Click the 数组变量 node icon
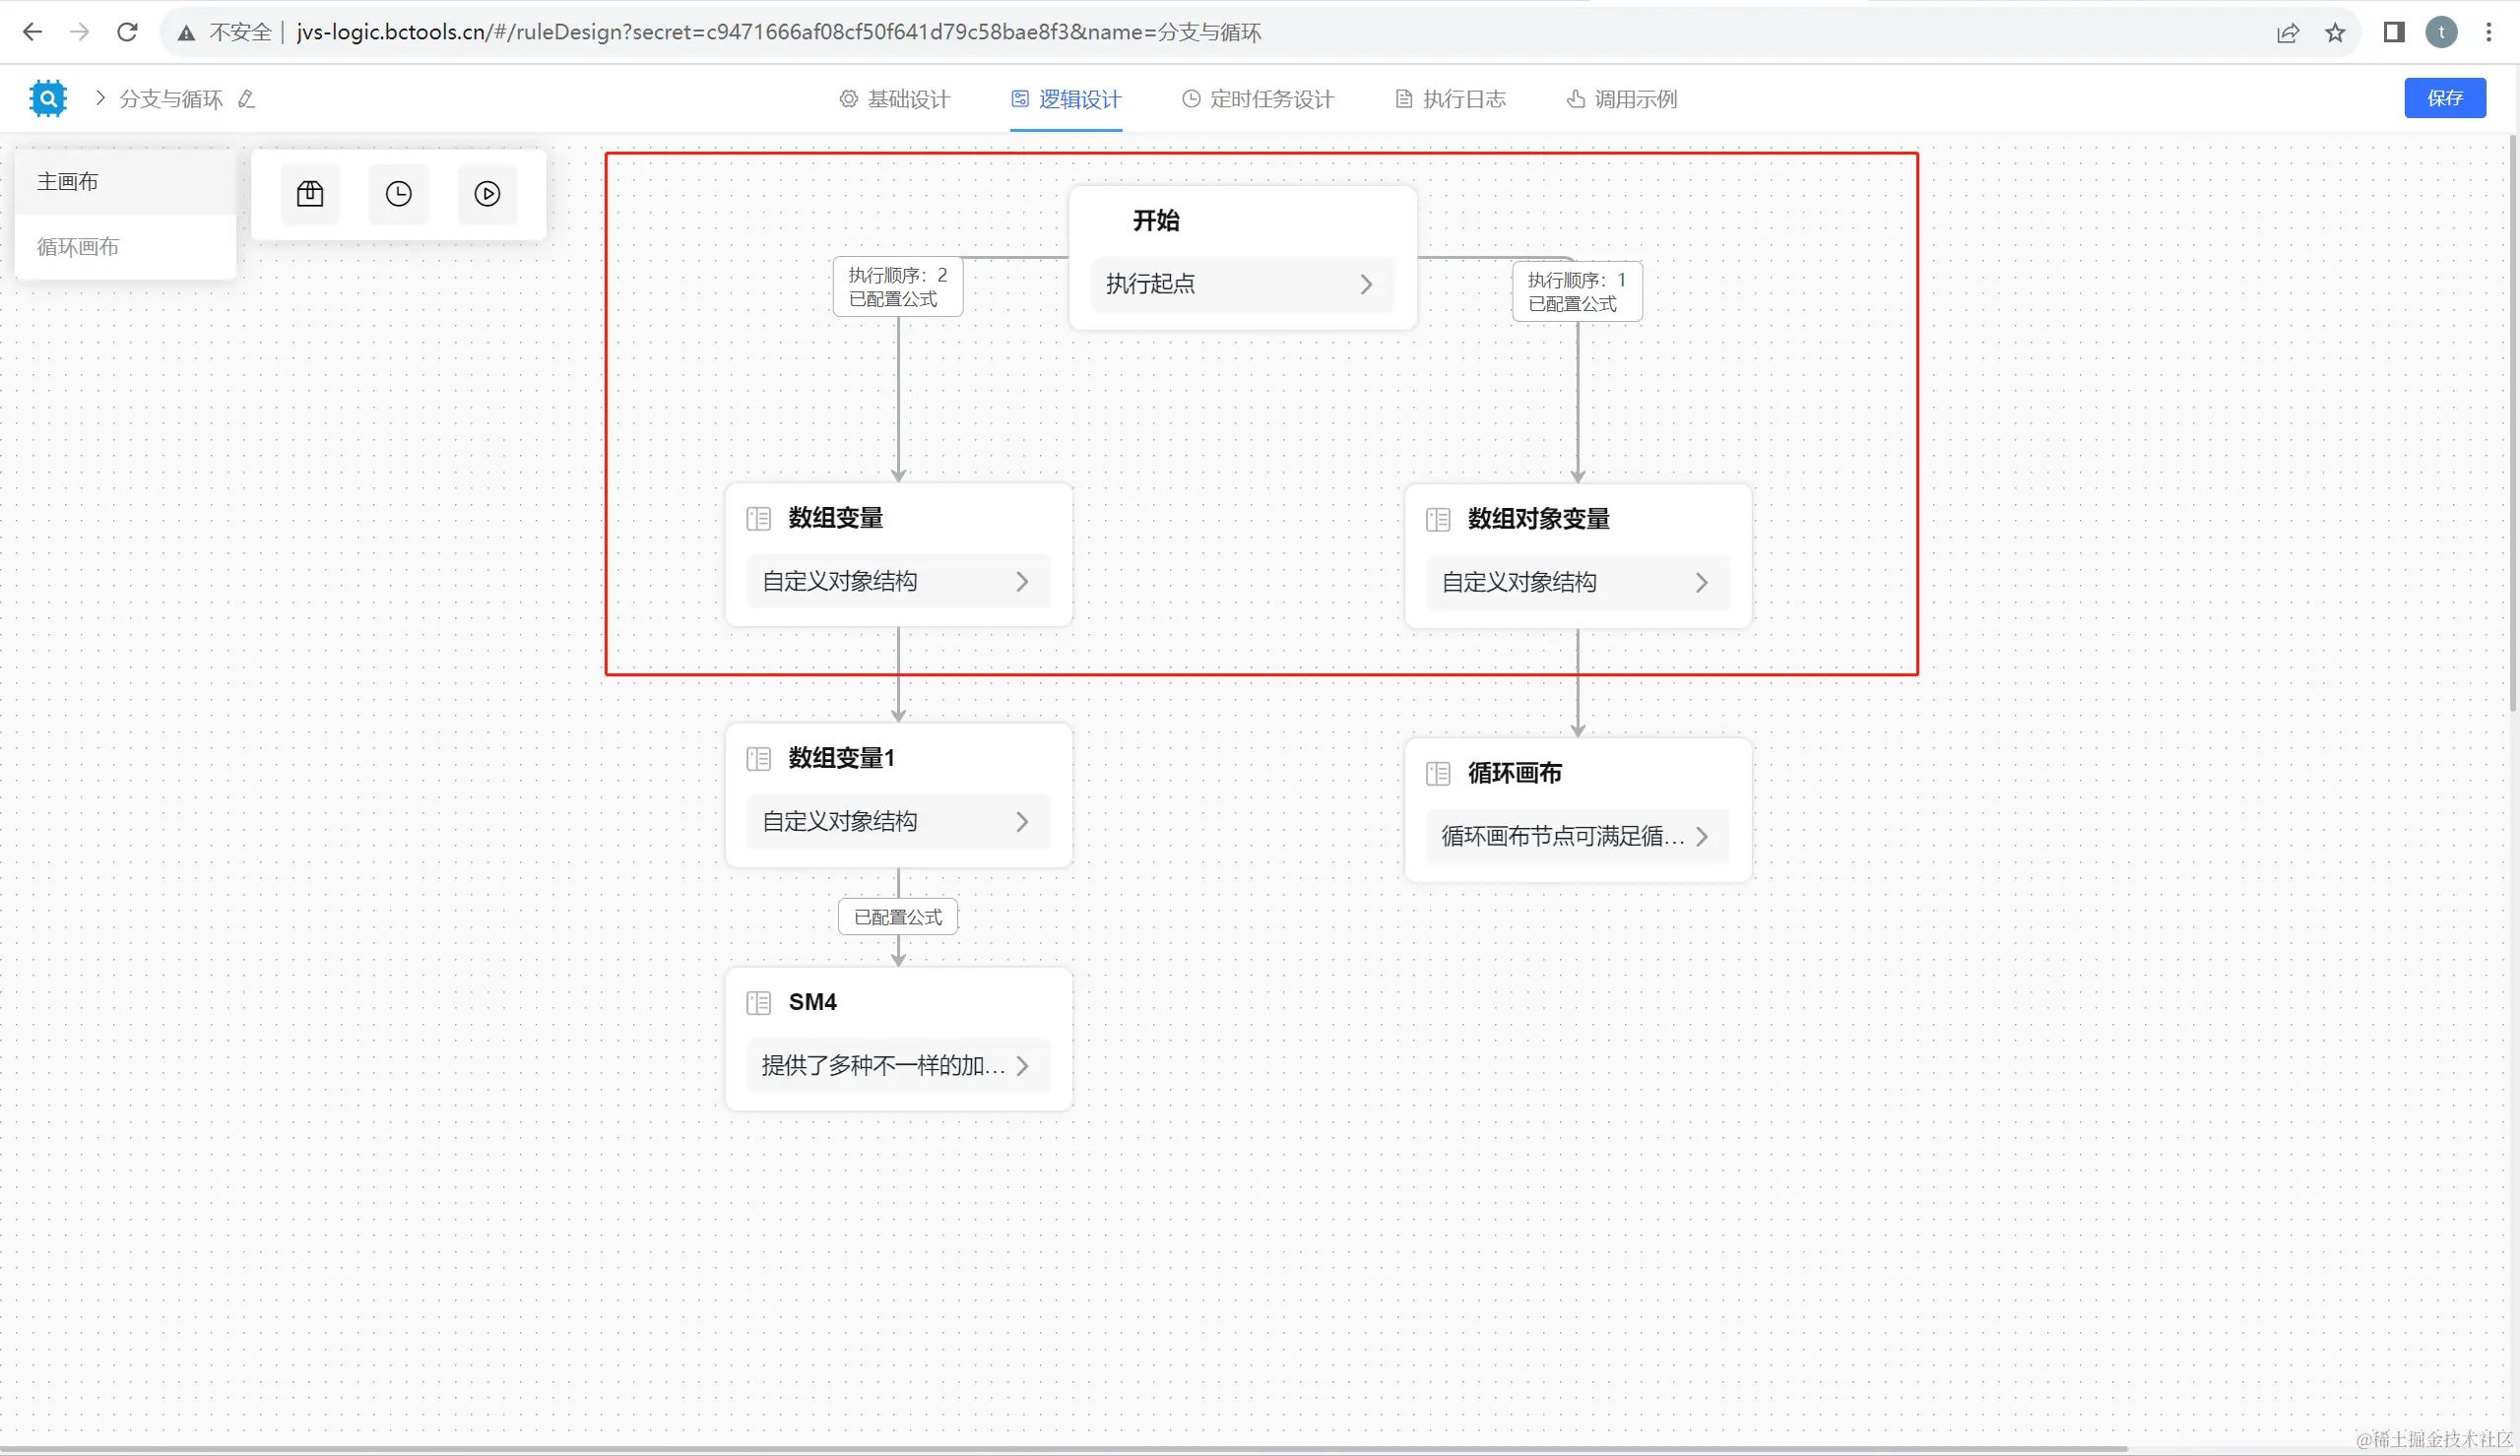 [759, 518]
